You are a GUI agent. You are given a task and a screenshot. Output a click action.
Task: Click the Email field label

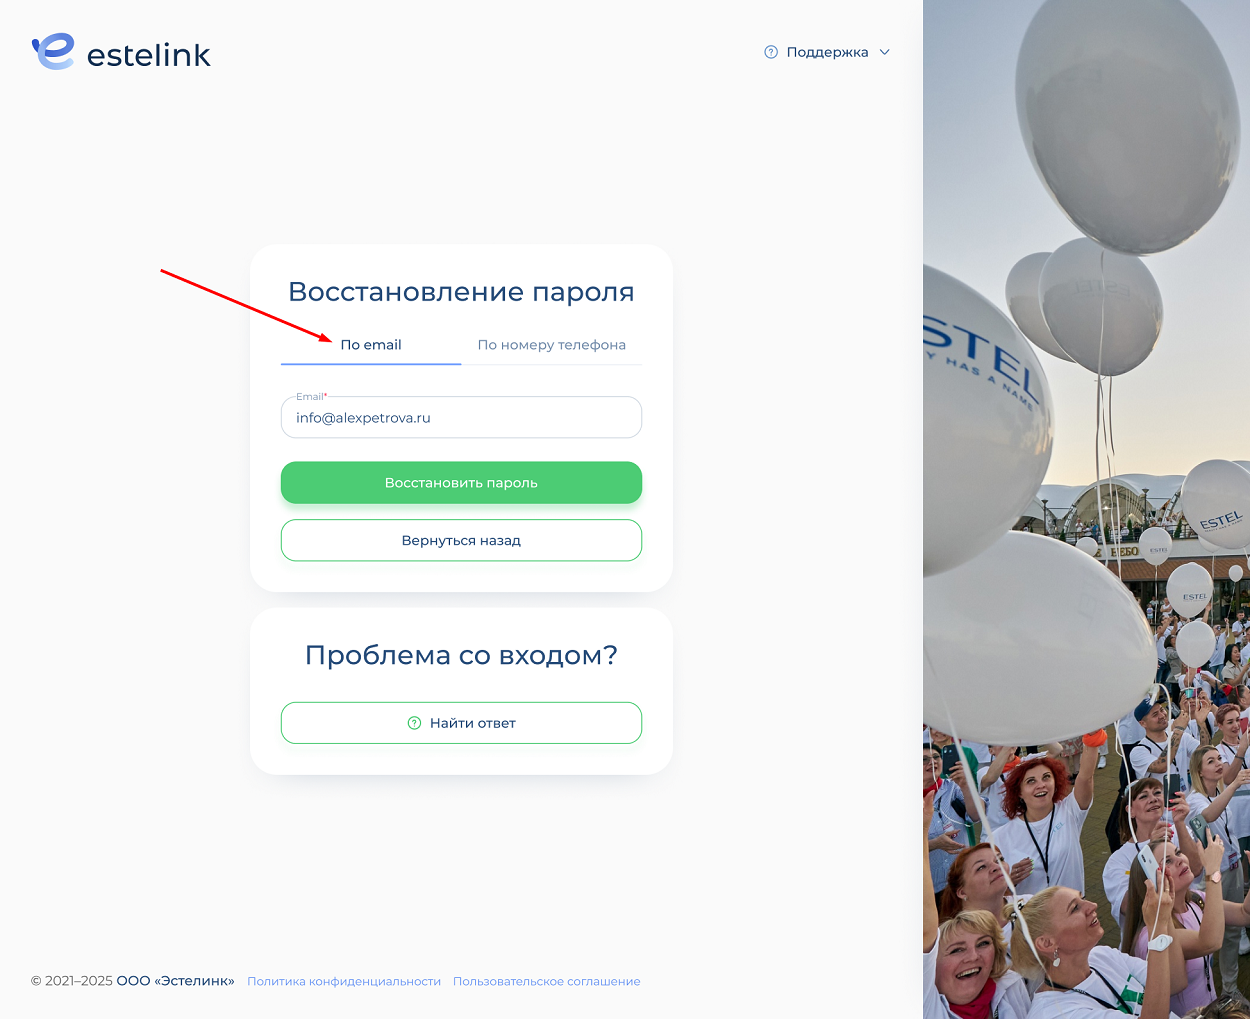click(x=311, y=397)
